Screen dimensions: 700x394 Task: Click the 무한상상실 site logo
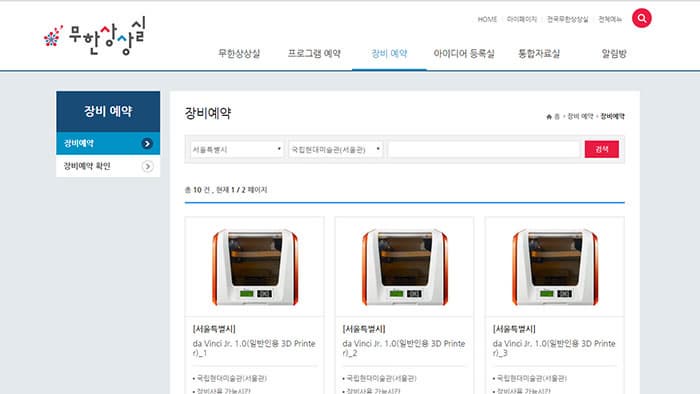coord(95,36)
